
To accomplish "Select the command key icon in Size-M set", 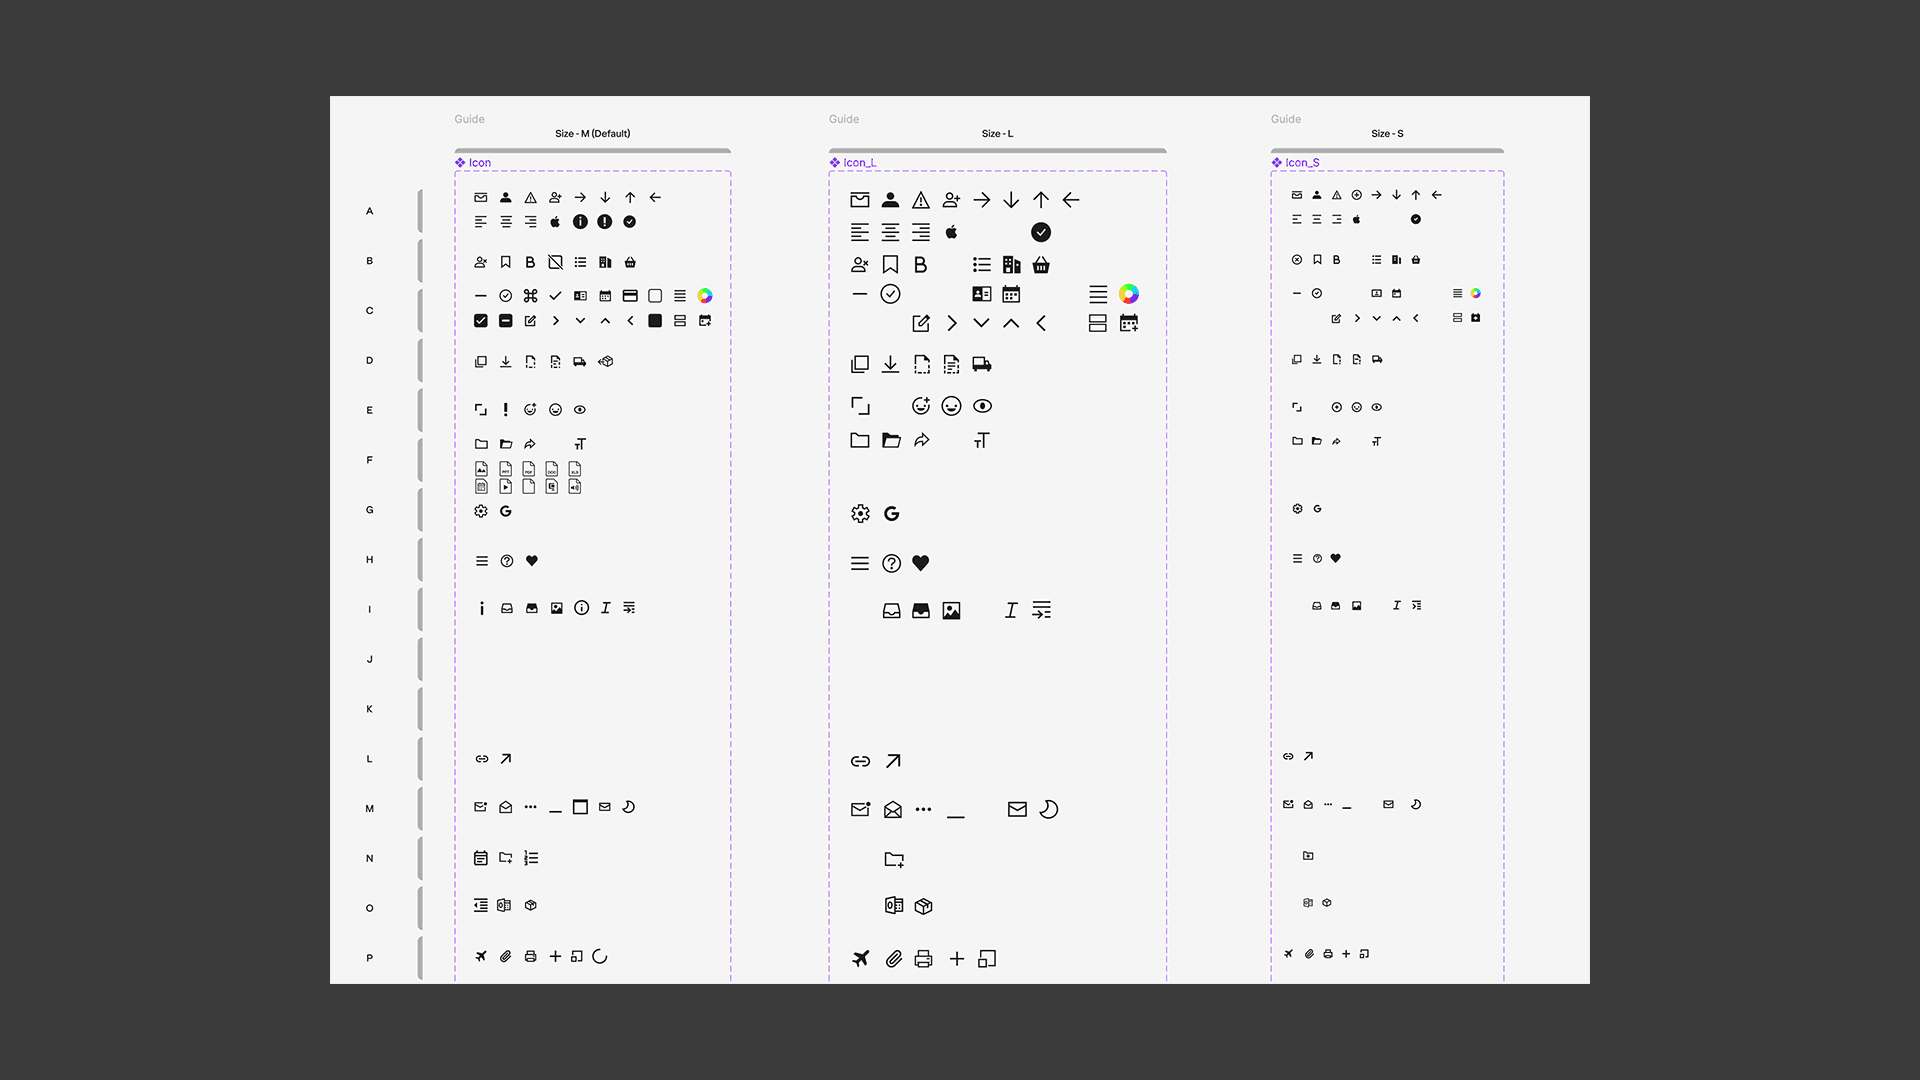I will click(530, 296).
